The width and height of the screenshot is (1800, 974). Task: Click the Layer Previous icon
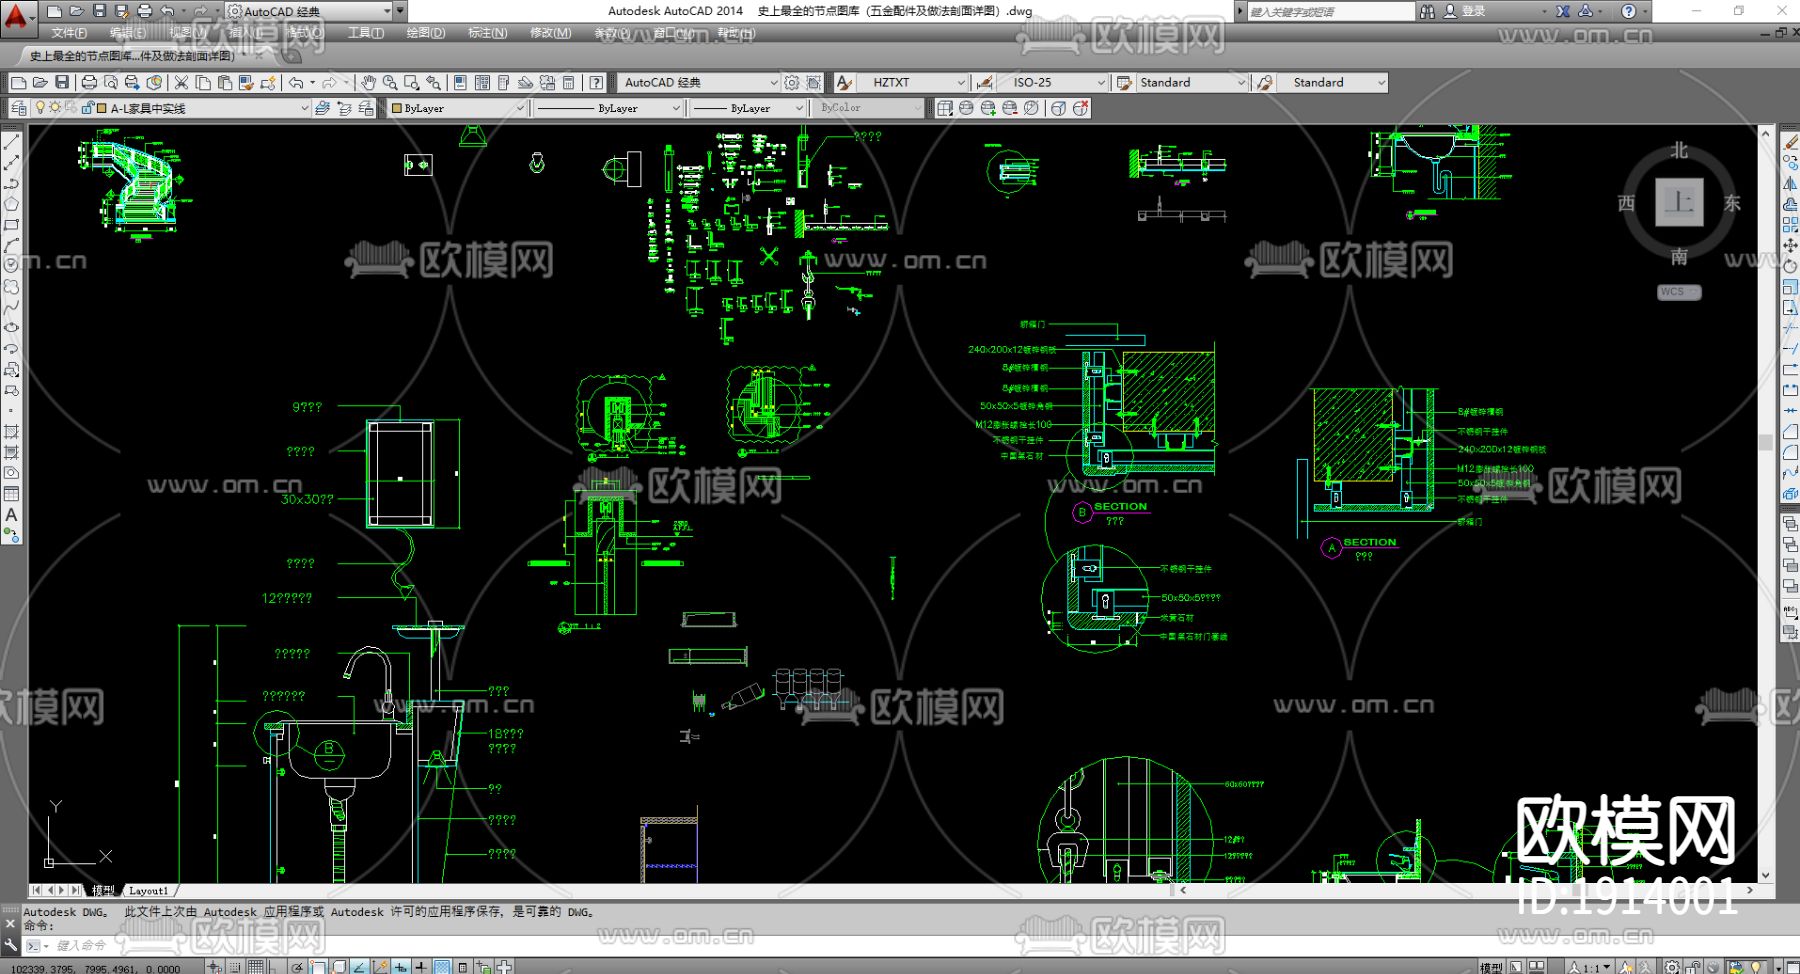[x=344, y=108]
